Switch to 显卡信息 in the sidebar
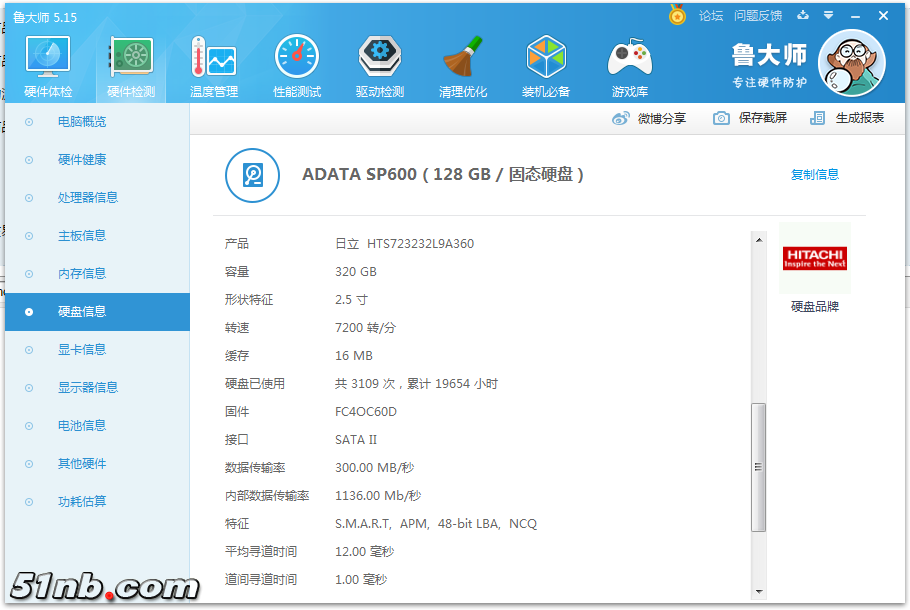 [x=82, y=350]
